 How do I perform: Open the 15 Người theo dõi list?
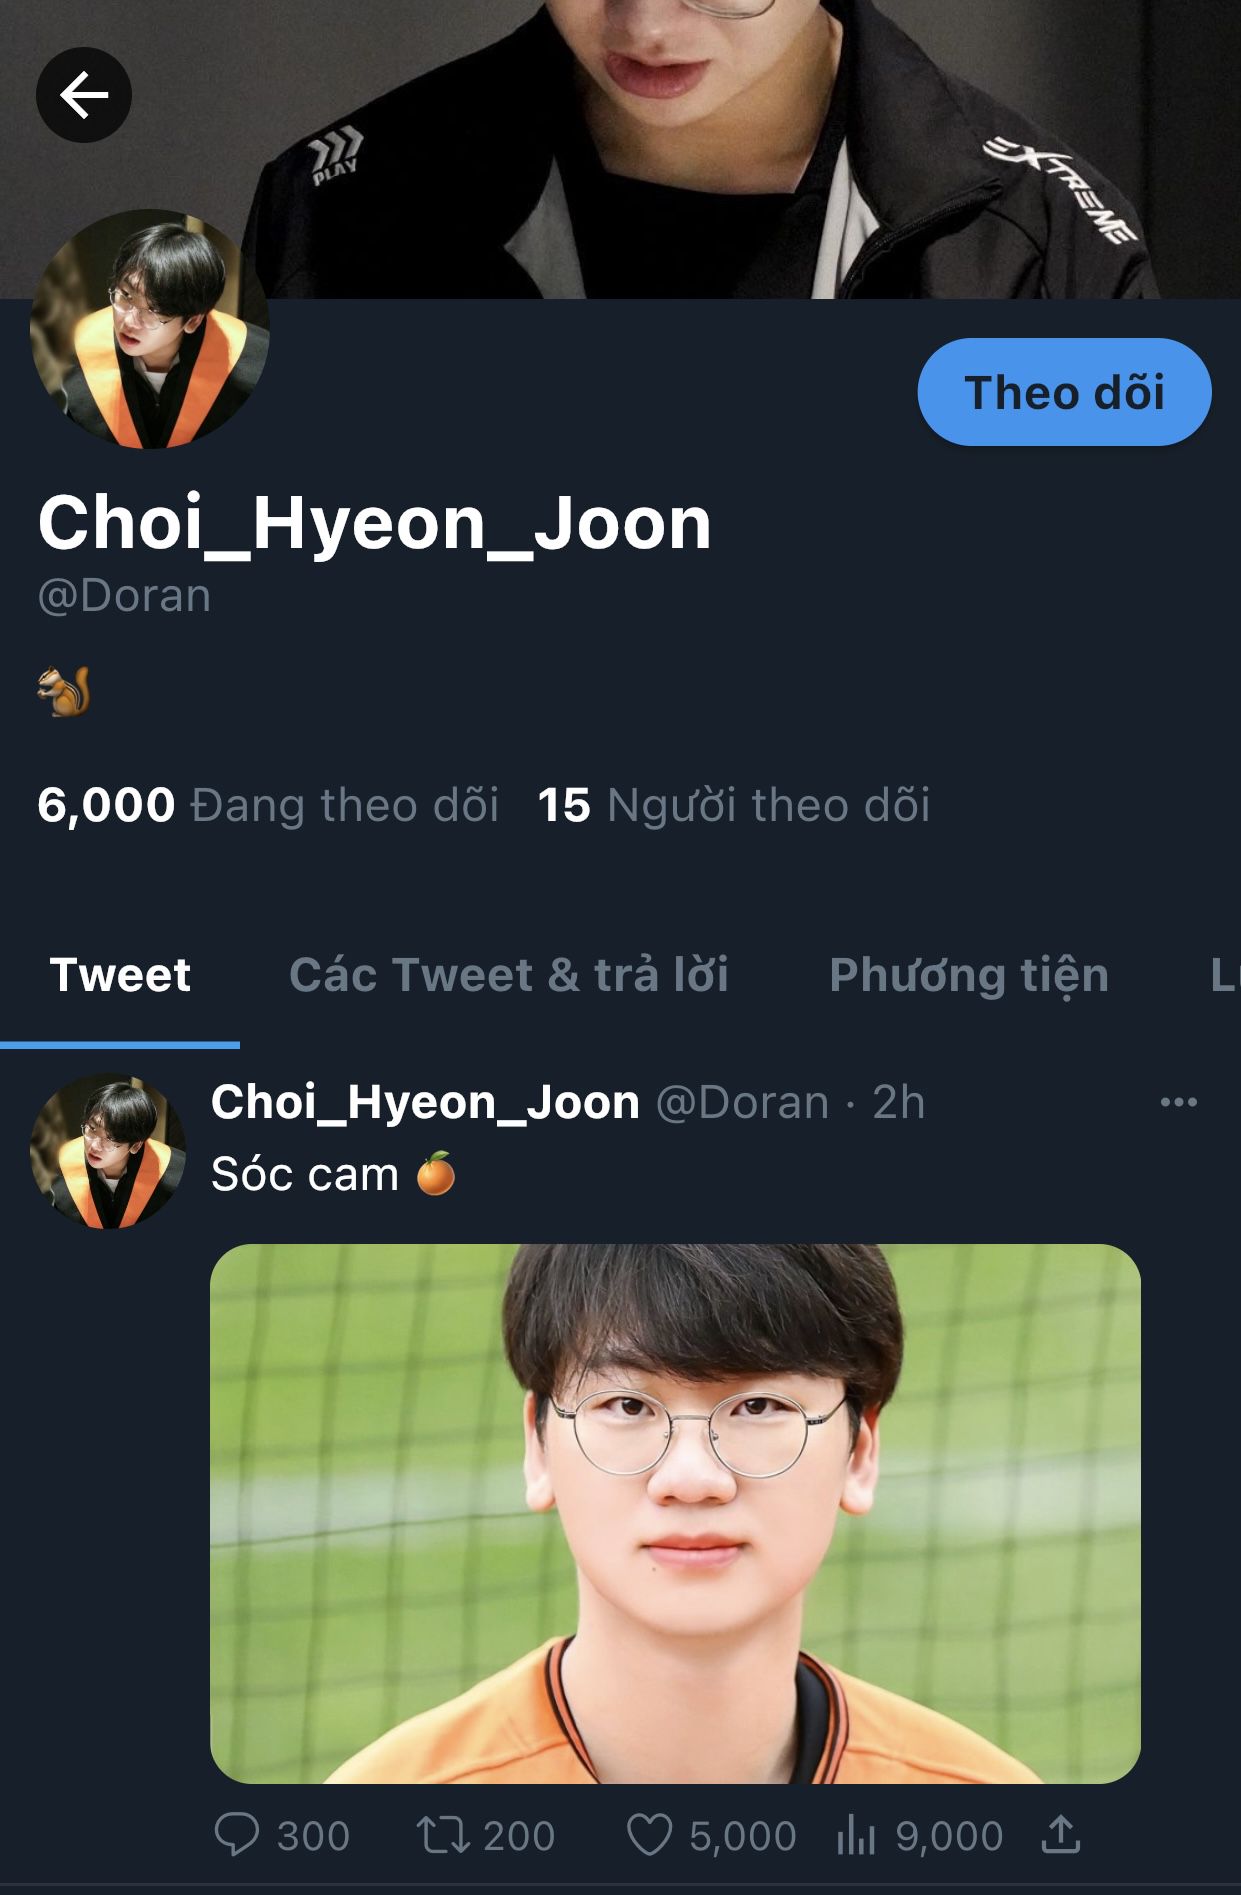pyautogui.click(x=734, y=805)
